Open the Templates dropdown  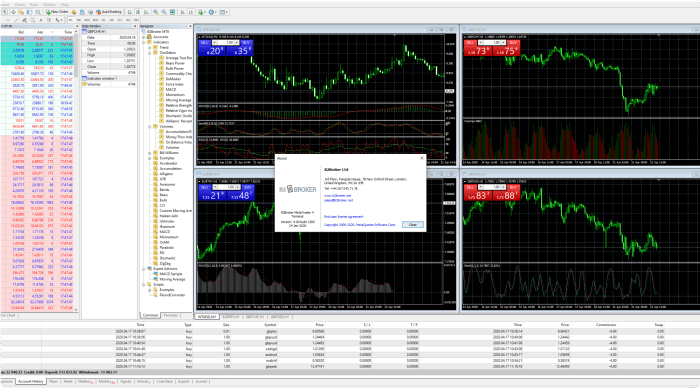224,12
